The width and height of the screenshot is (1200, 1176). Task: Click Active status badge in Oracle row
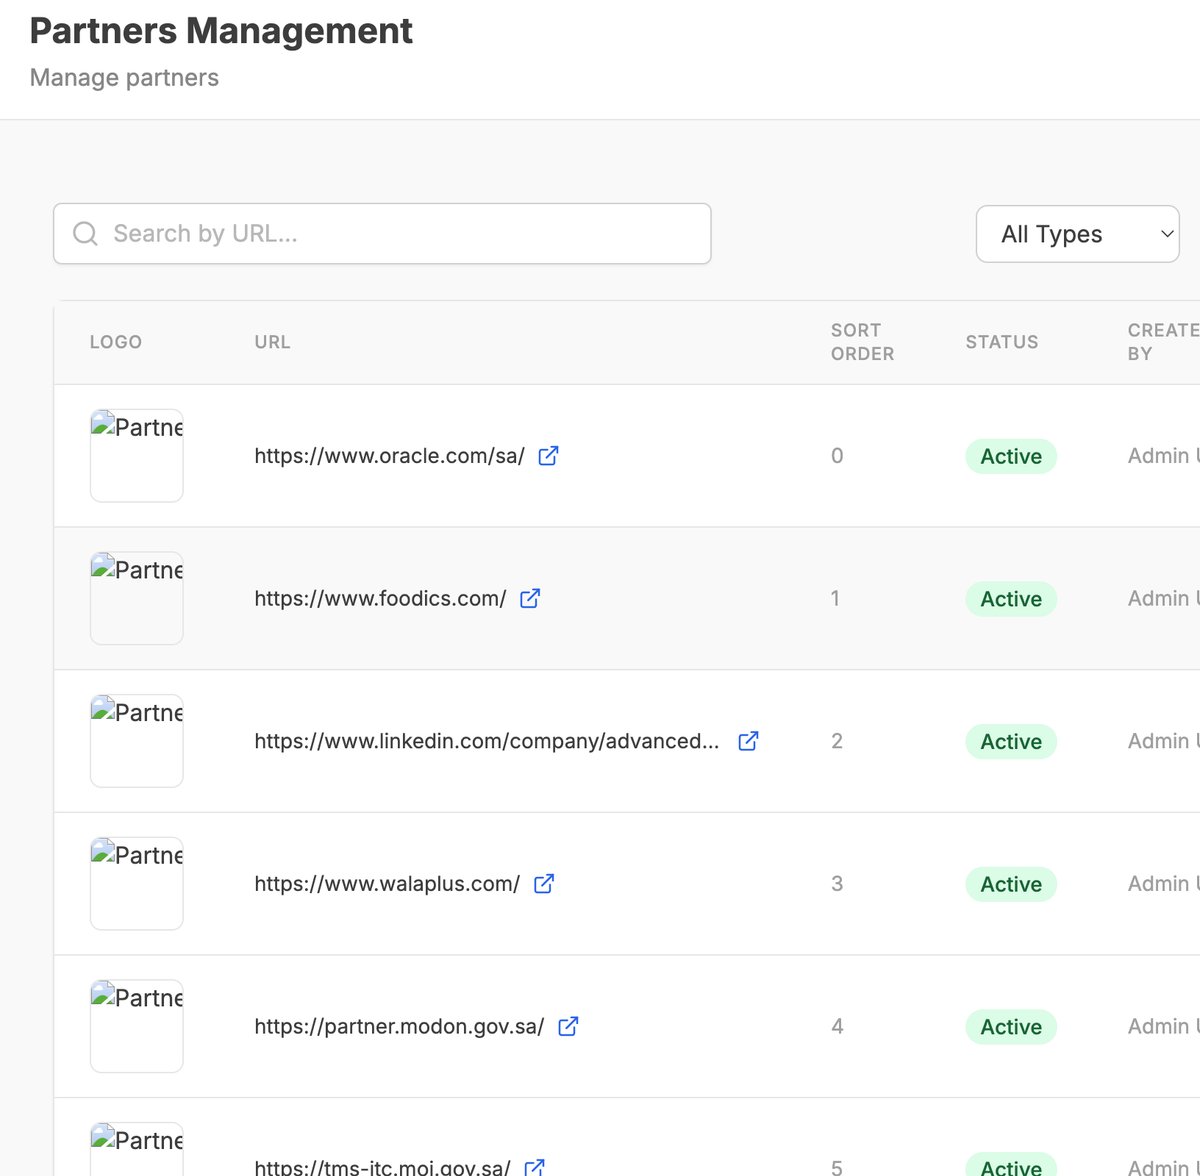1011,457
